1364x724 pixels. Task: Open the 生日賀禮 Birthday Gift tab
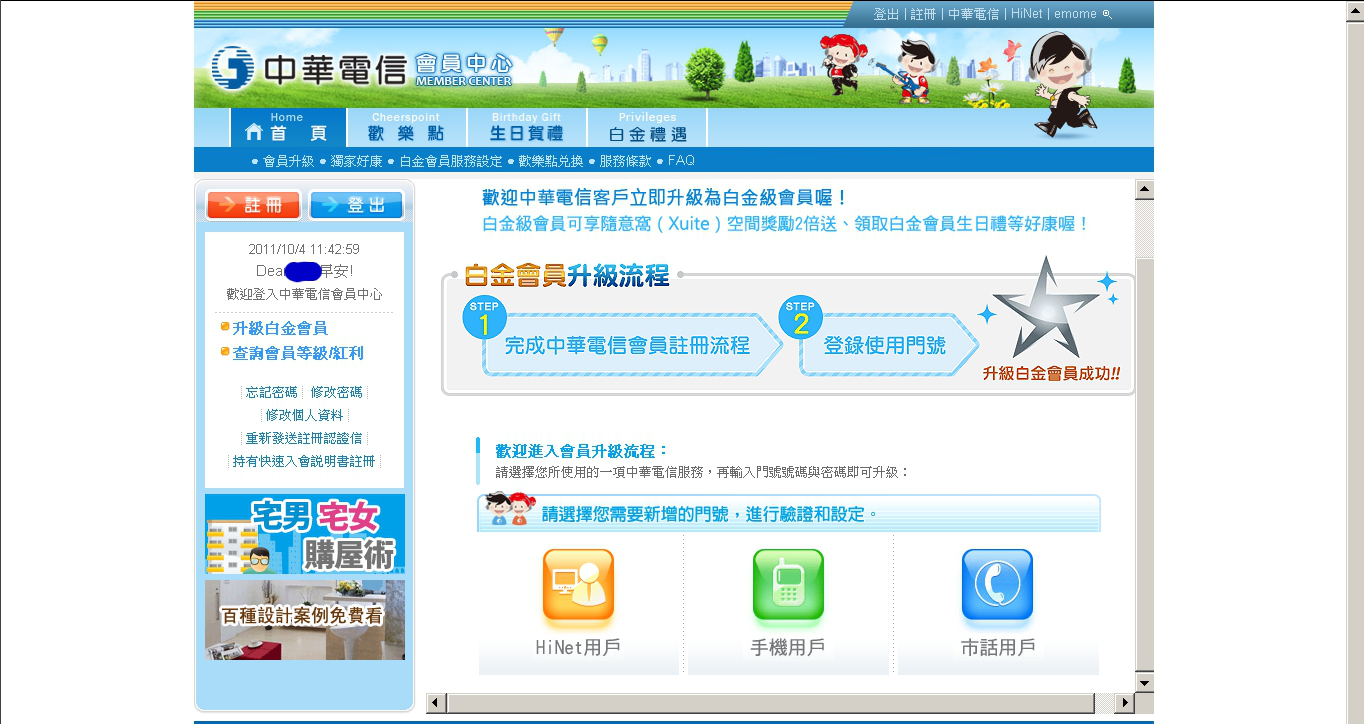[x=526, y=127]
